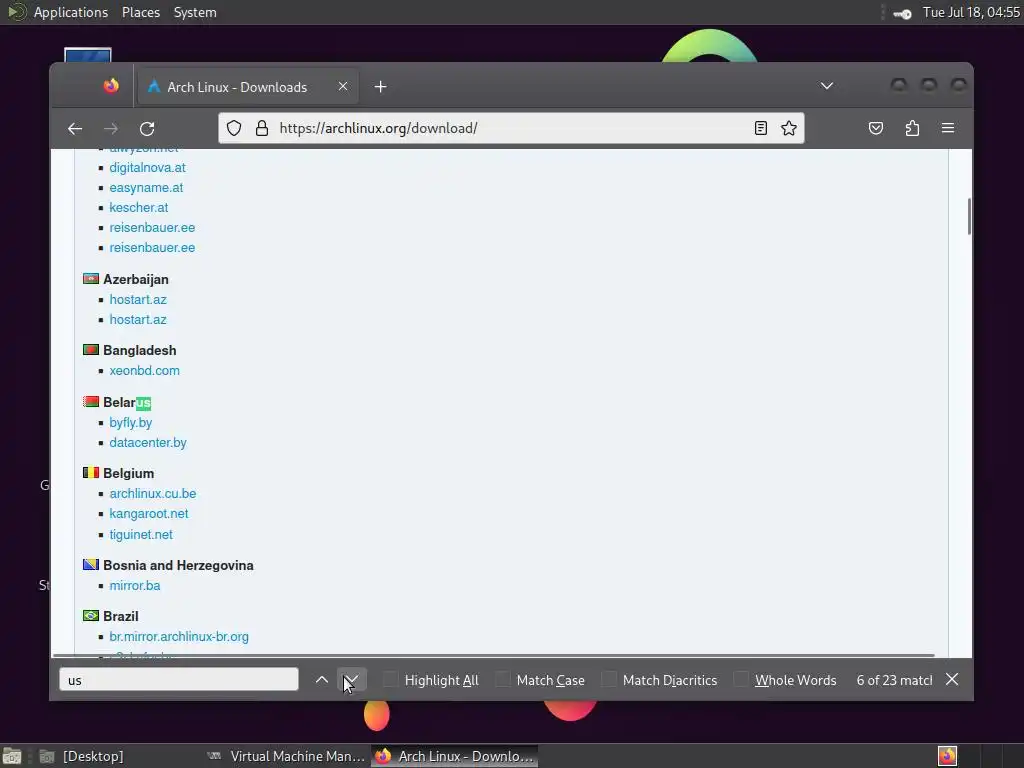Click the Firefox icon in bottom-right panel
The width and height of the screenshot is (1024, 768).
click(948, 756)
